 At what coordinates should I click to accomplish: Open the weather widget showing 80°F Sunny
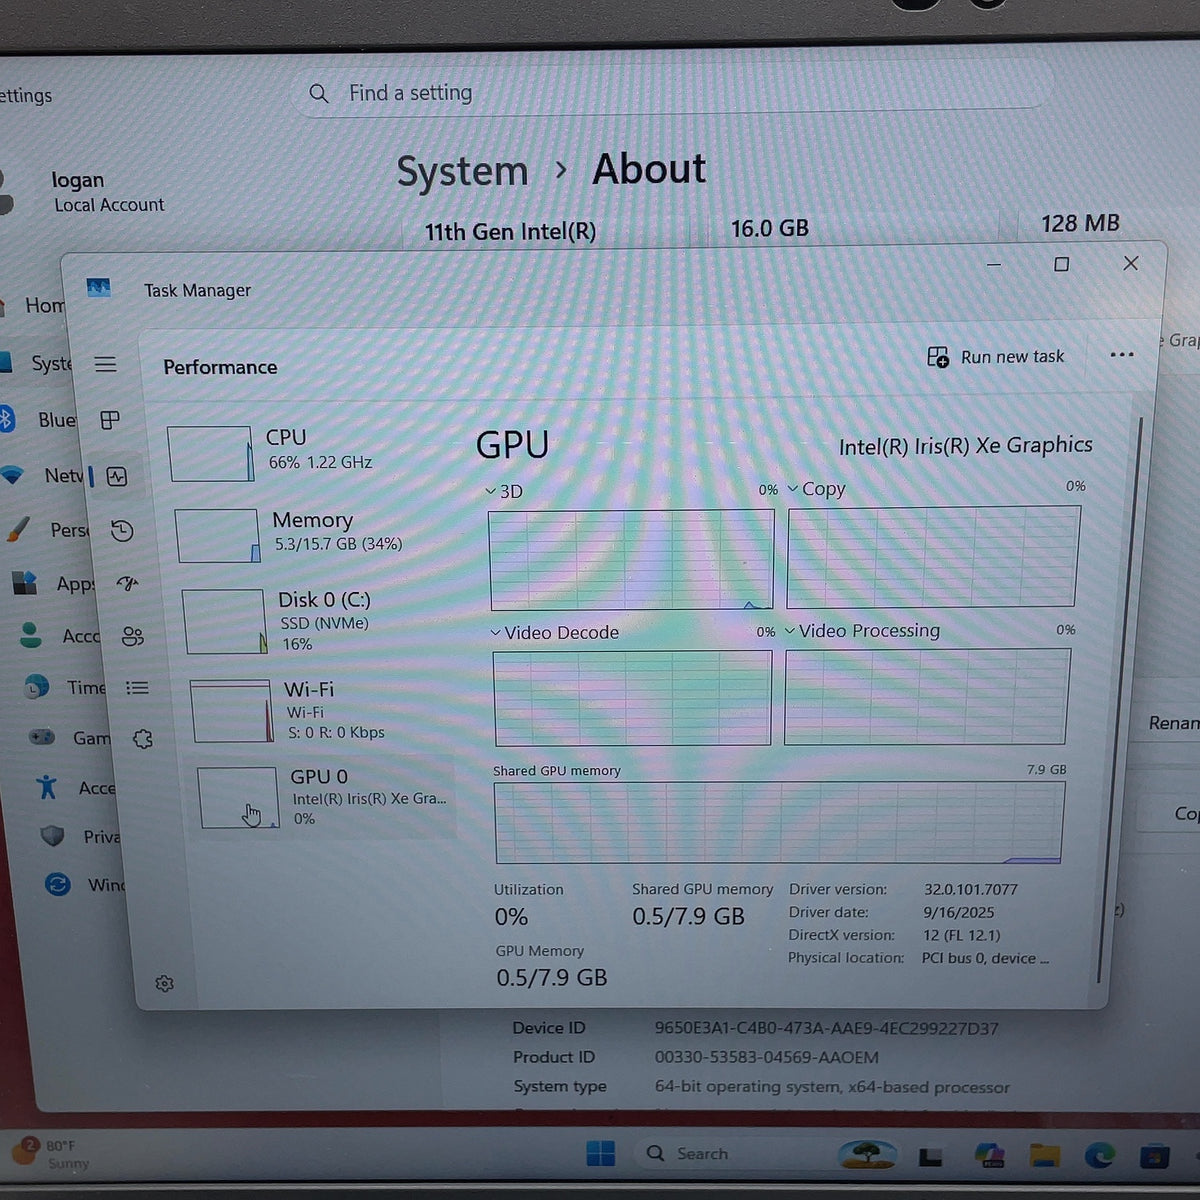coord(50,1153)
